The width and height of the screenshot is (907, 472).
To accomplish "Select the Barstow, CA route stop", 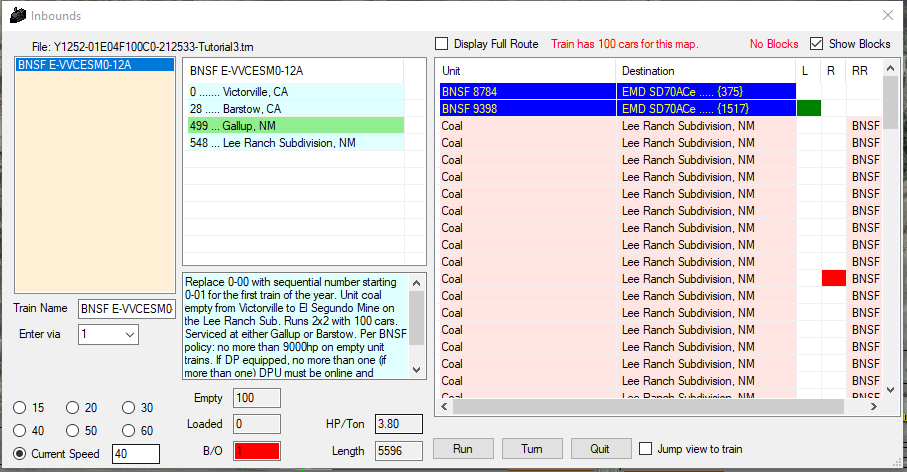I will (296, 109).
